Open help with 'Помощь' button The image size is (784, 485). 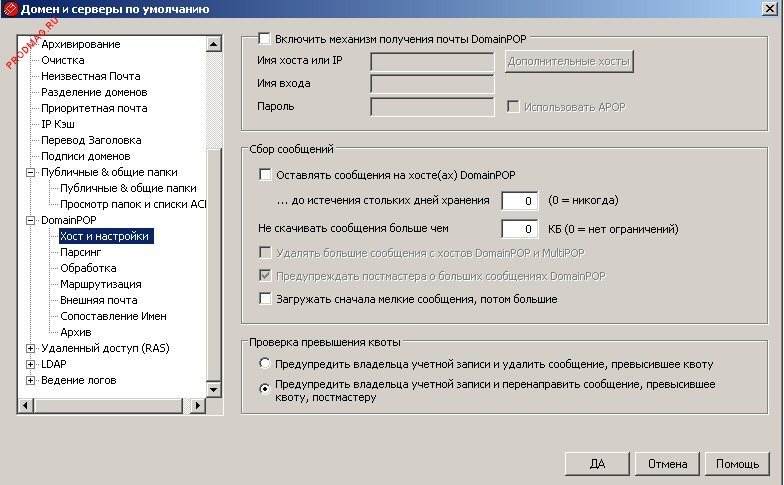click(738, 464)
